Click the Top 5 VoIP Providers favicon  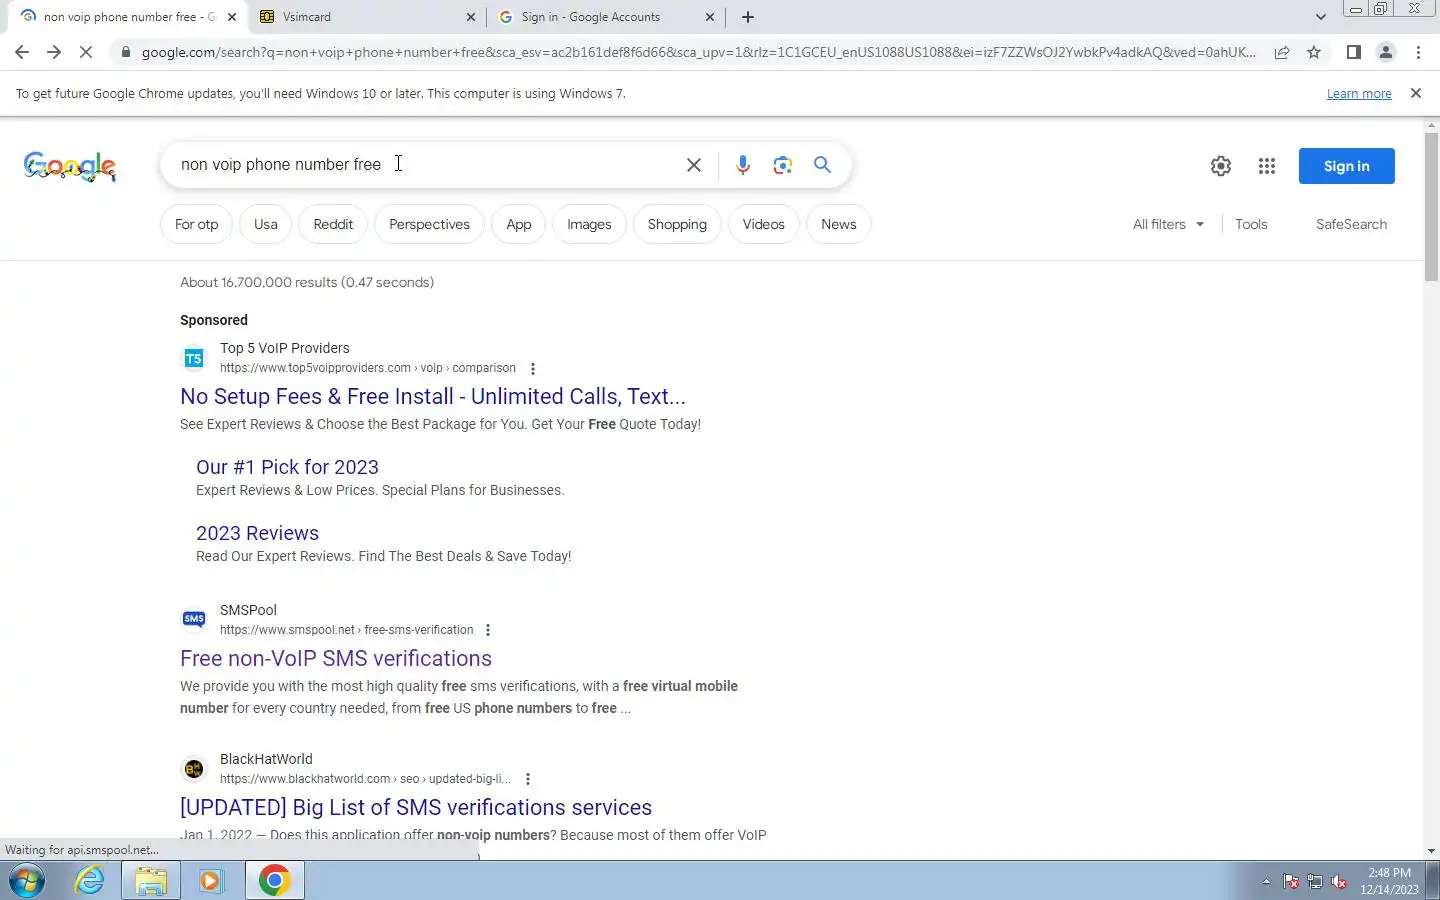[x=194, y=358]
